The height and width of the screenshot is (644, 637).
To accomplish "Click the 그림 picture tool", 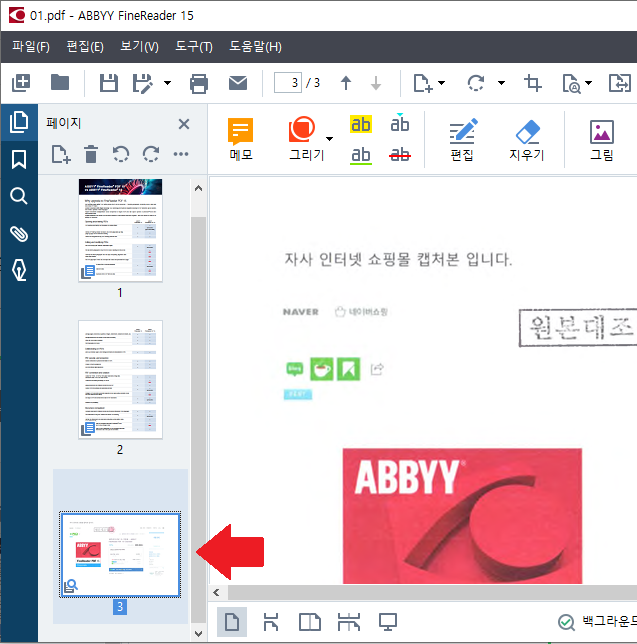I will 602,139.
